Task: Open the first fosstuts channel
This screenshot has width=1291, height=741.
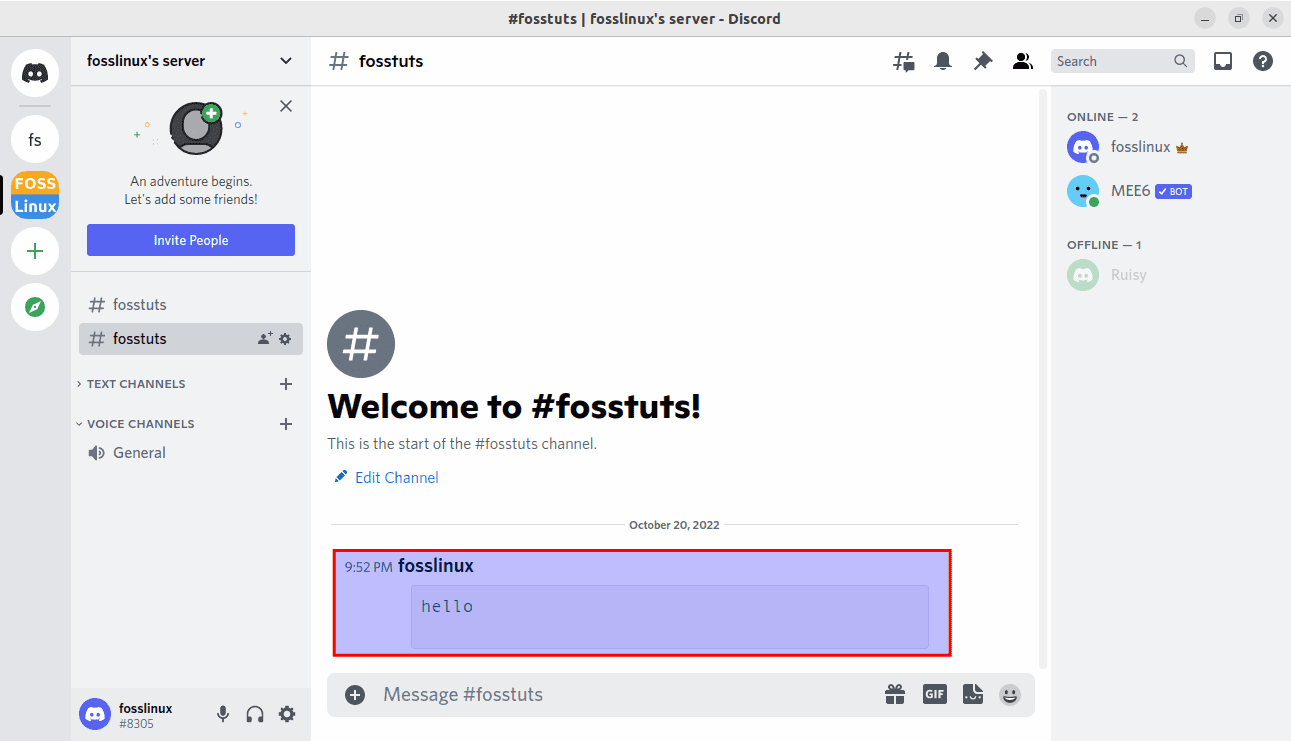Action: pyautogui.click(x=190, y=305)
